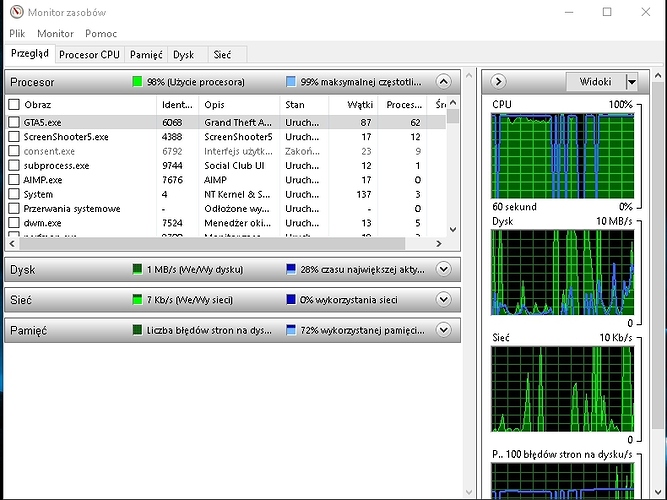Click the main pane scroll-down arrow
This screenshot has height=500, width=667.
pyautogui.click(x=469, y=492)
